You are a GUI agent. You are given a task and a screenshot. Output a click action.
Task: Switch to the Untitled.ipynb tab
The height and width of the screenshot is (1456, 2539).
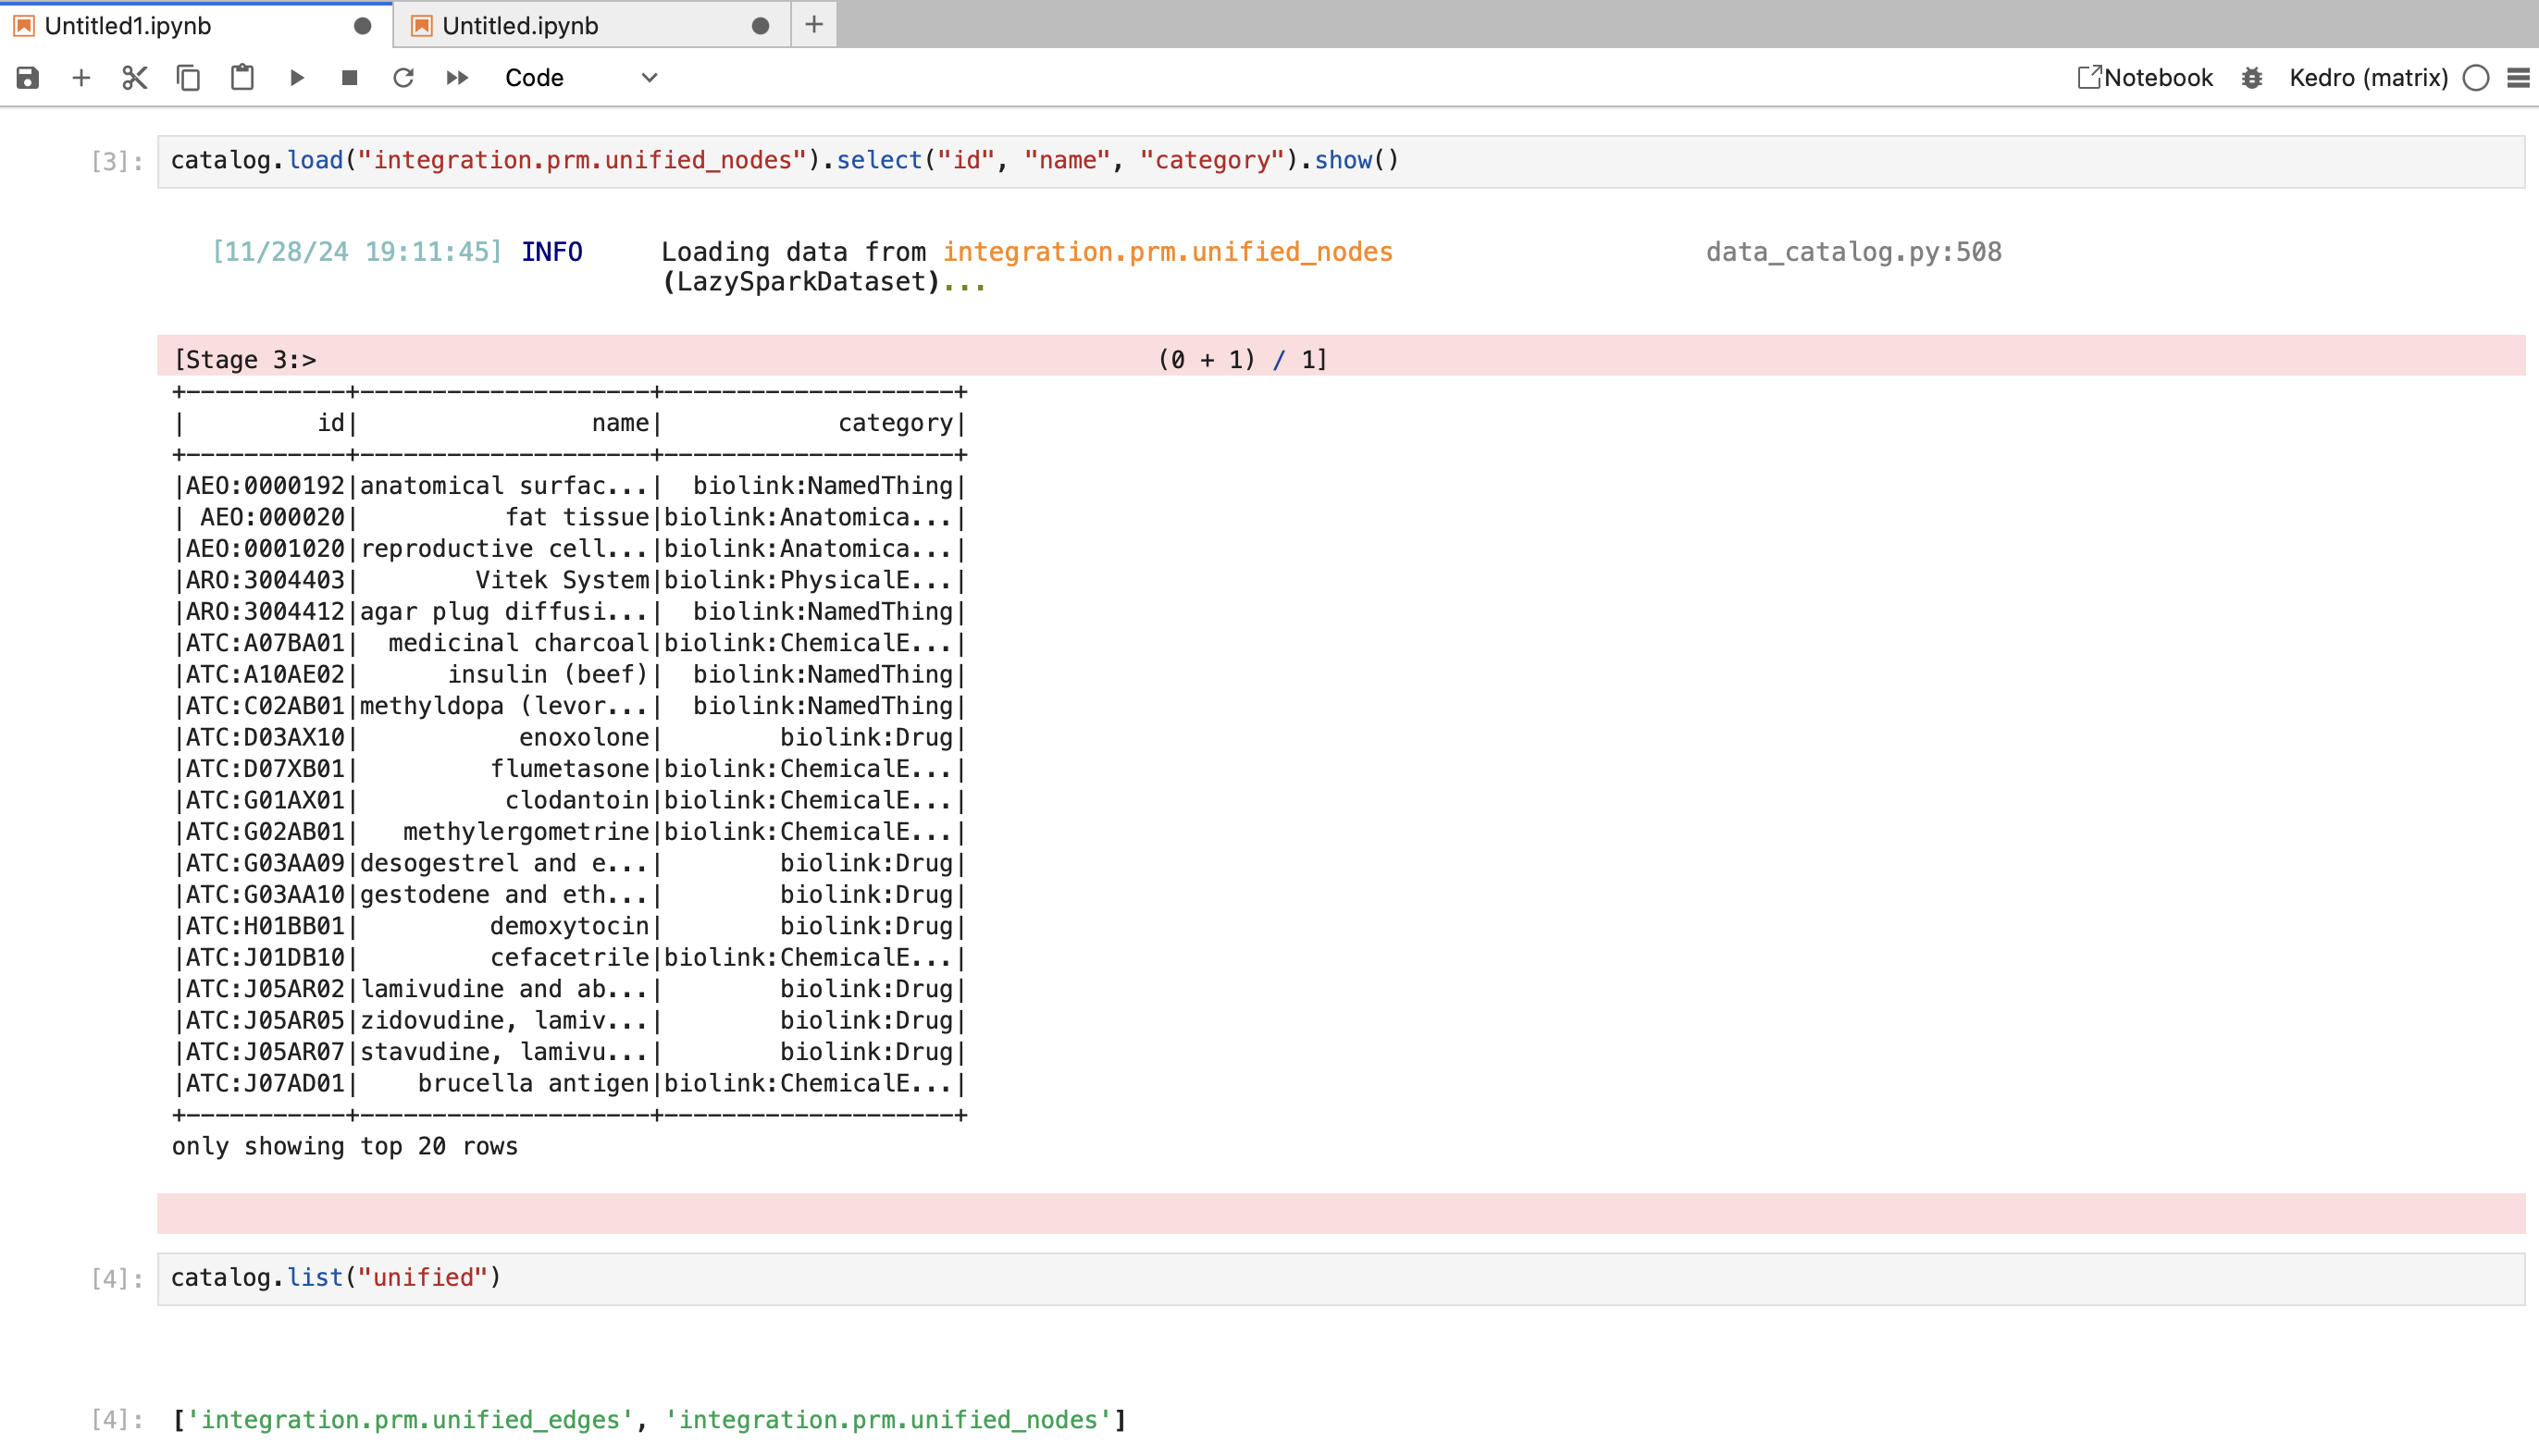pyautogui.click(x=520, y=26)
